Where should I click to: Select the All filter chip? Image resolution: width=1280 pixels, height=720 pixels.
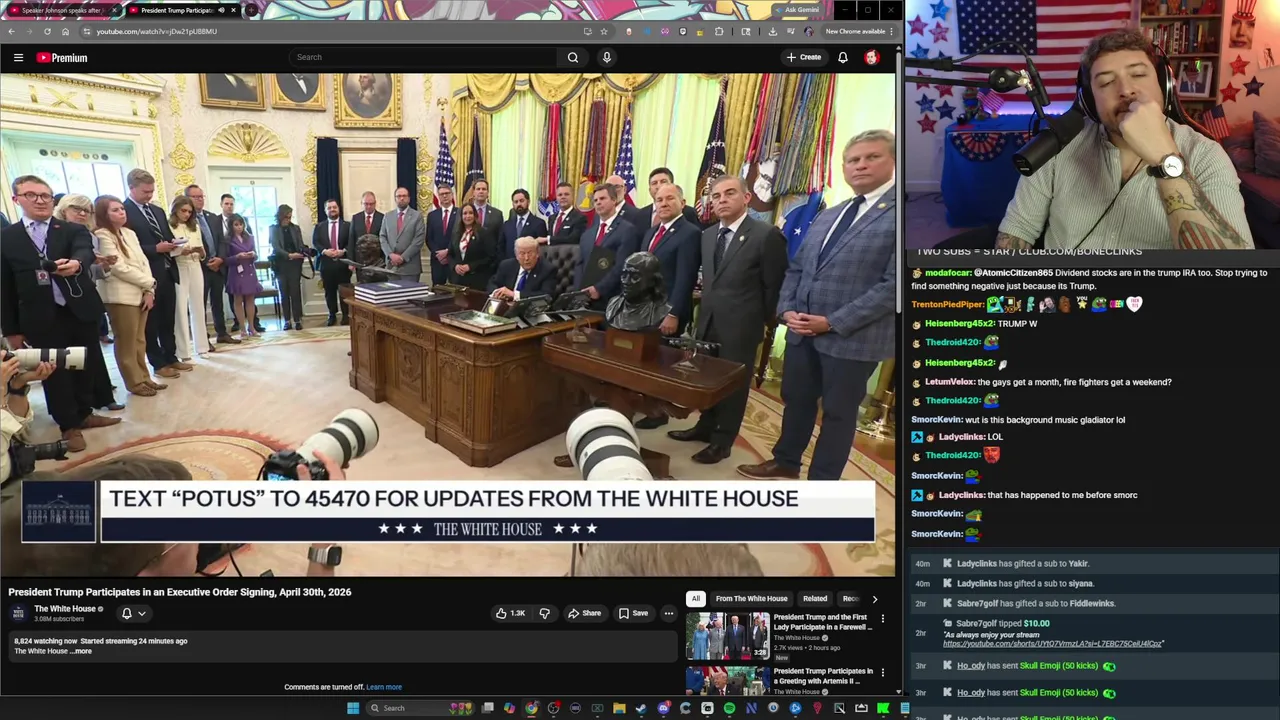(x=695, y=598)
